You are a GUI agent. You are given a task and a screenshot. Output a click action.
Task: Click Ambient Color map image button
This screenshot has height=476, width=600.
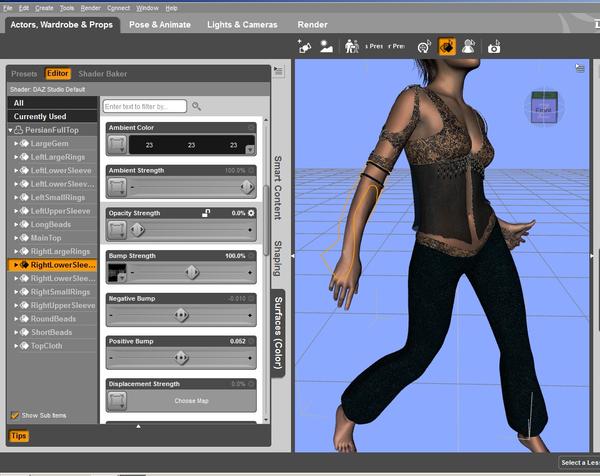[x=117, y=145]
